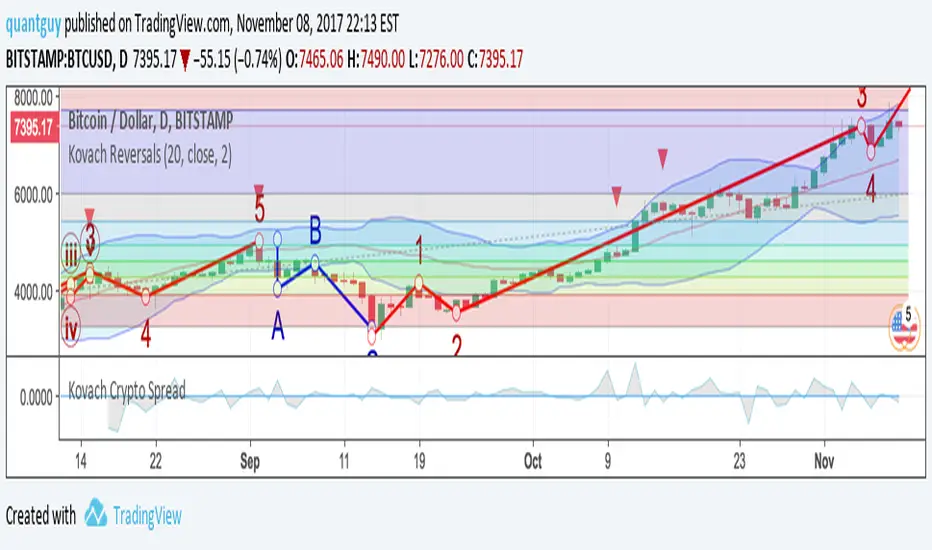Viewport: 932px width, 550px height.
Task: Select the red wave label 2
Action: click(456, 345)
